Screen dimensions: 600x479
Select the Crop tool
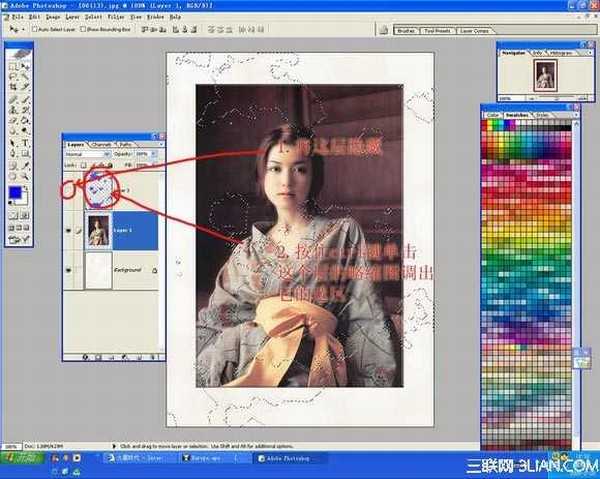(x=12, y=89)
